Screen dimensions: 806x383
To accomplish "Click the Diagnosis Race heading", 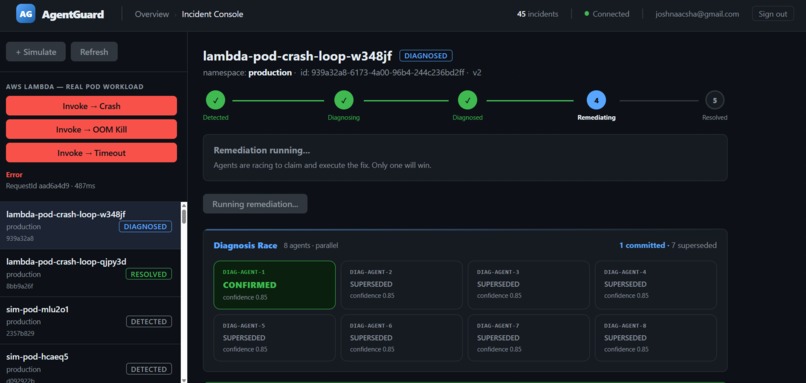I will [245, 245].
